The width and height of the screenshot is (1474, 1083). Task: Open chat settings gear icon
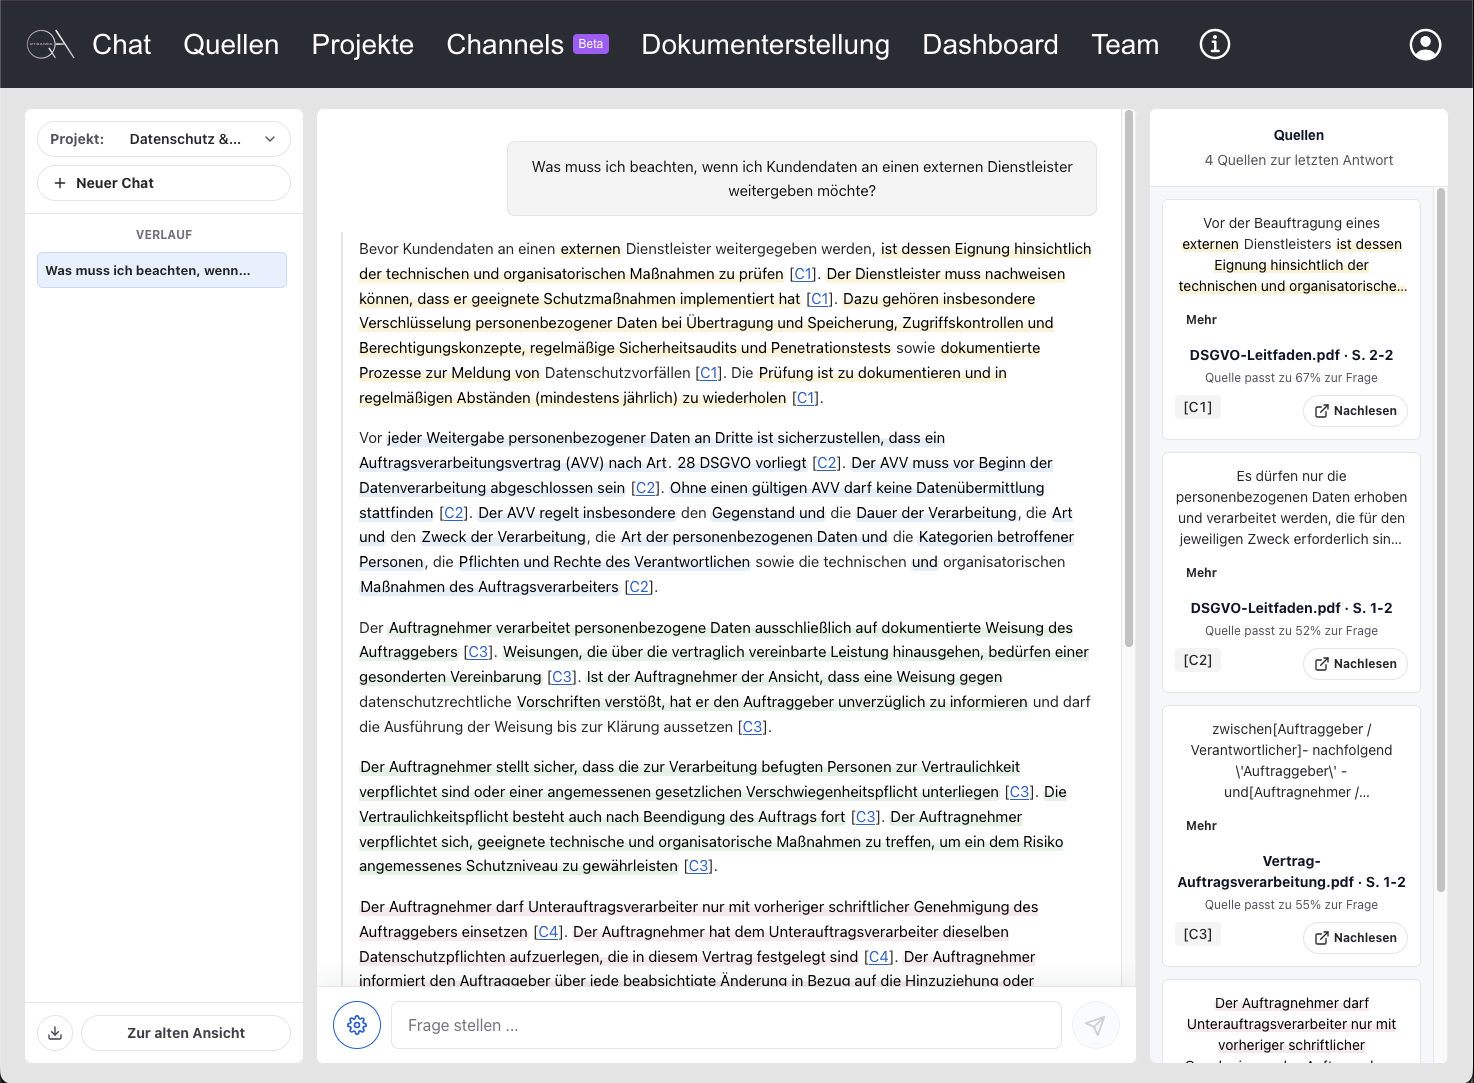pyautogui.click(x=357, y=1025)
